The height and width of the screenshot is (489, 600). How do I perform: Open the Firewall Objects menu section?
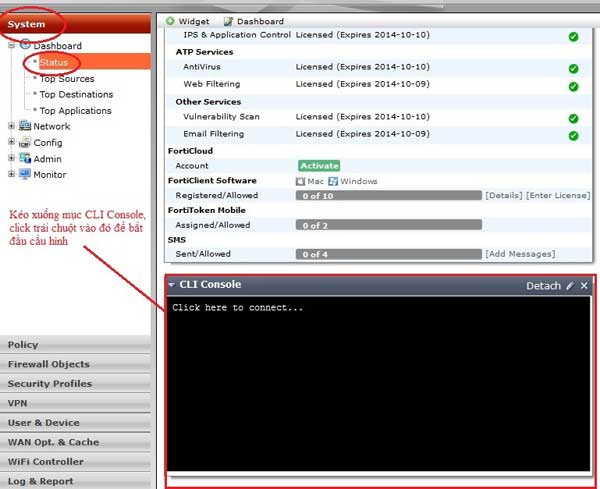coord(75,364)
